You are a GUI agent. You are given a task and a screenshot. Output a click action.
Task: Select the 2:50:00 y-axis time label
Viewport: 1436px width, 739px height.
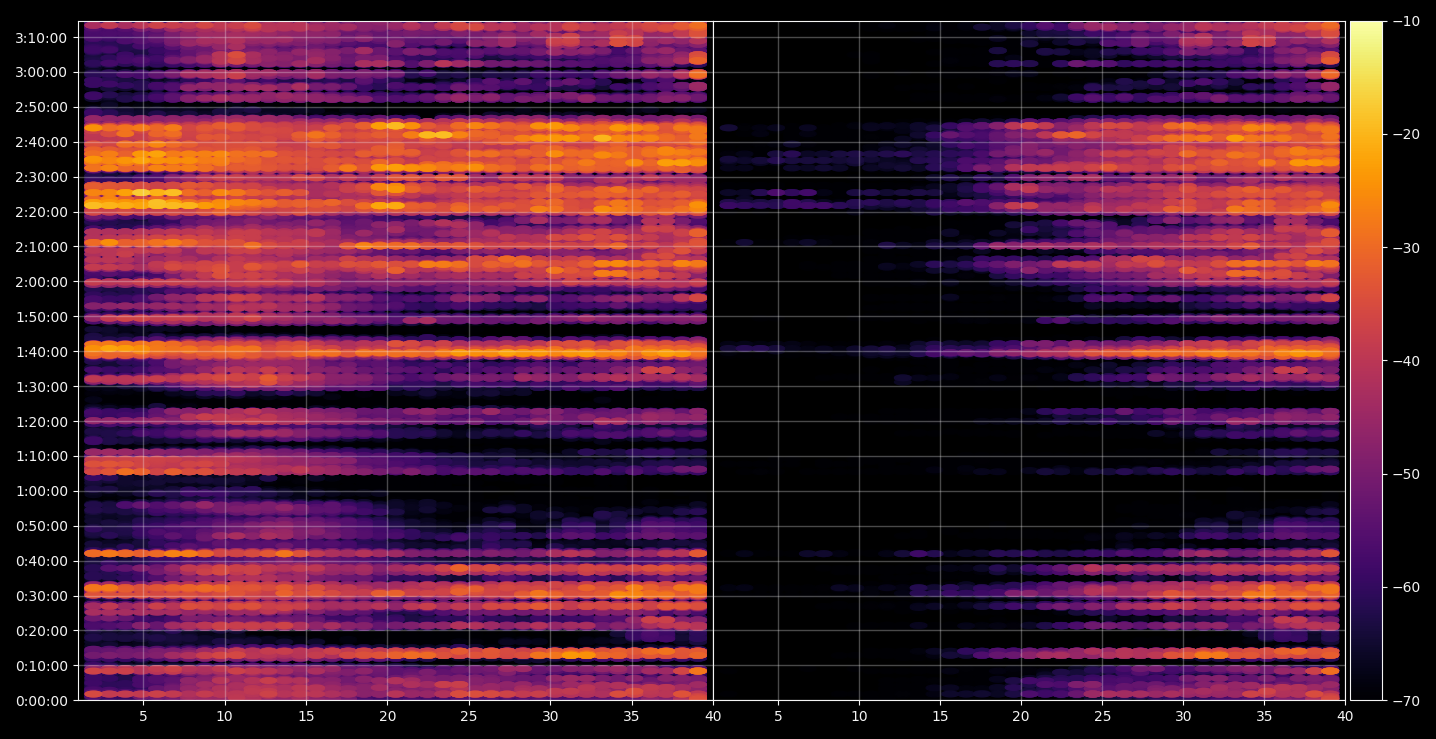tap(41, 107)
